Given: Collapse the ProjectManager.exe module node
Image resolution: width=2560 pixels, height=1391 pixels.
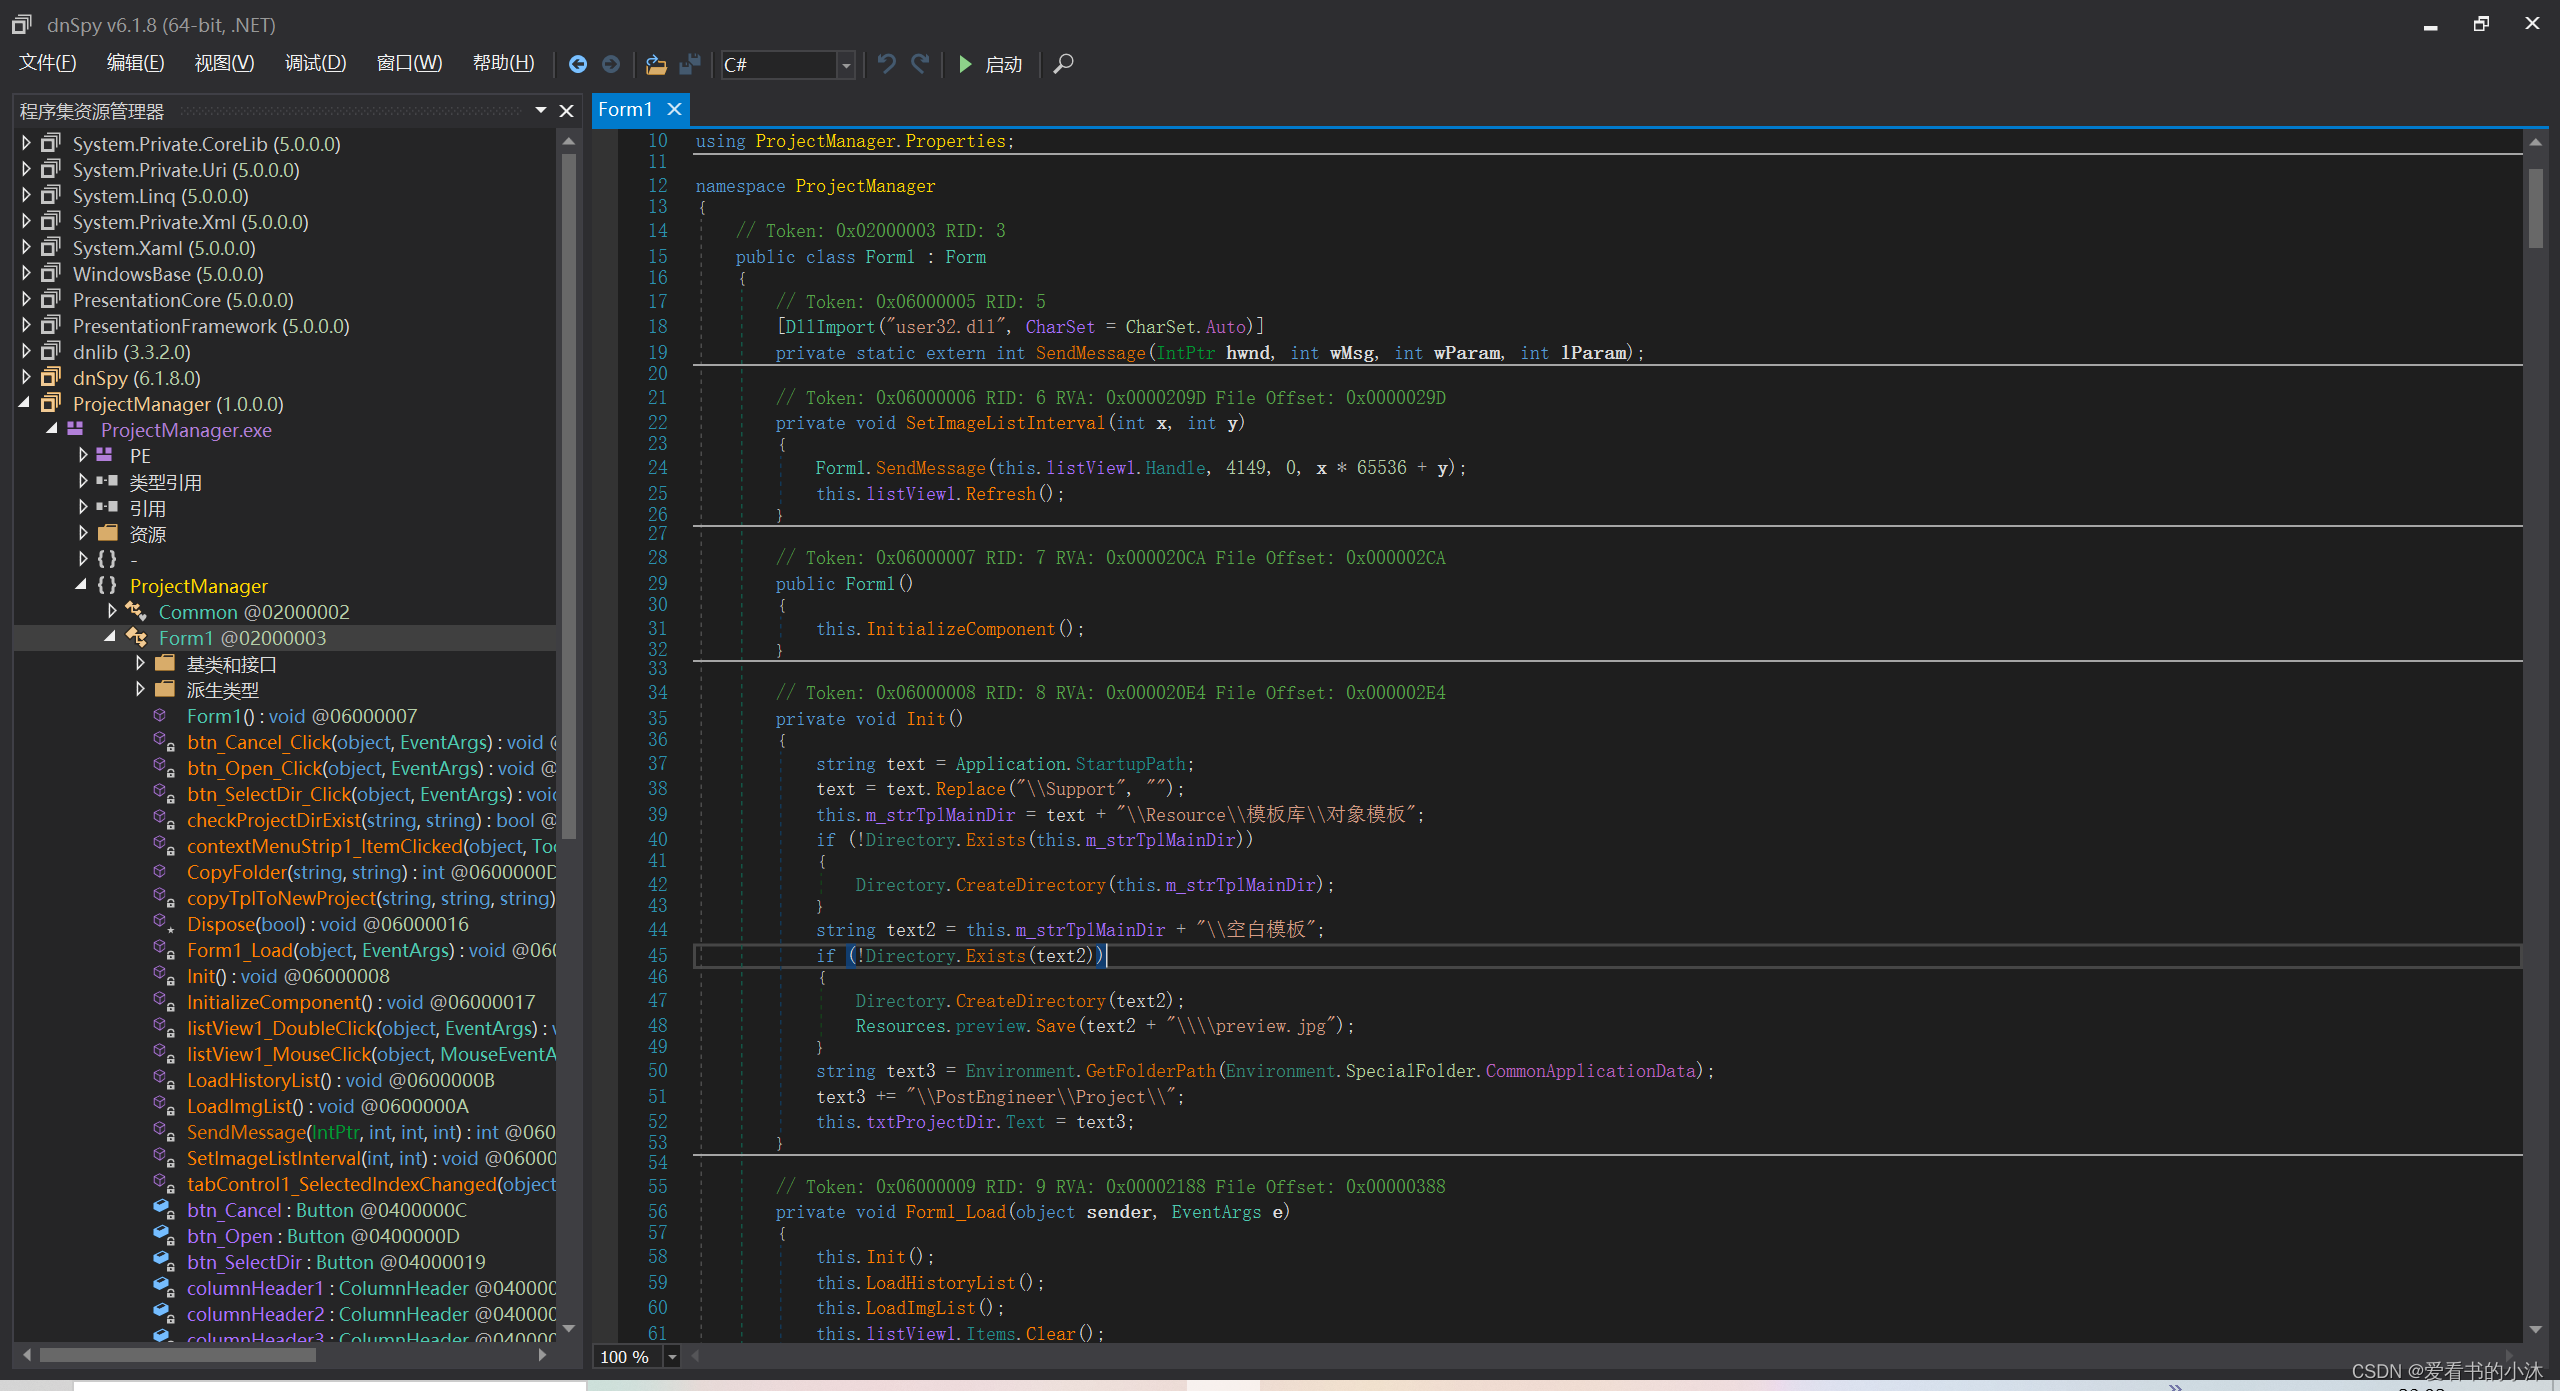Looking at the screenshot, I should tap(53, 429).
